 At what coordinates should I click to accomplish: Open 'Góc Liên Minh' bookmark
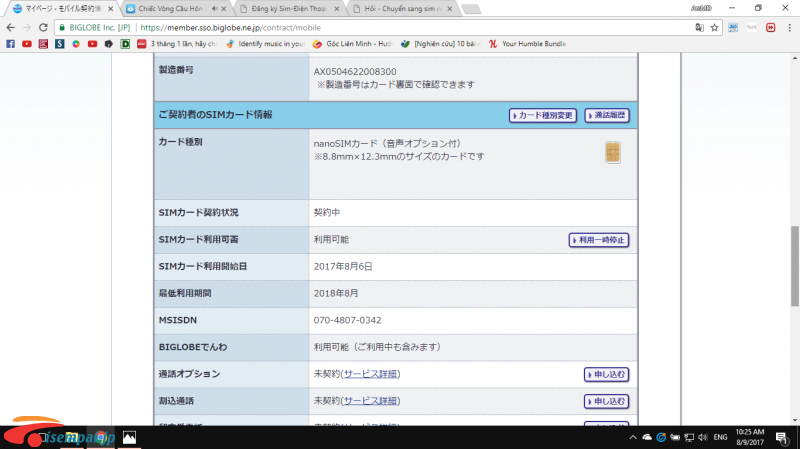coord(353,44)
